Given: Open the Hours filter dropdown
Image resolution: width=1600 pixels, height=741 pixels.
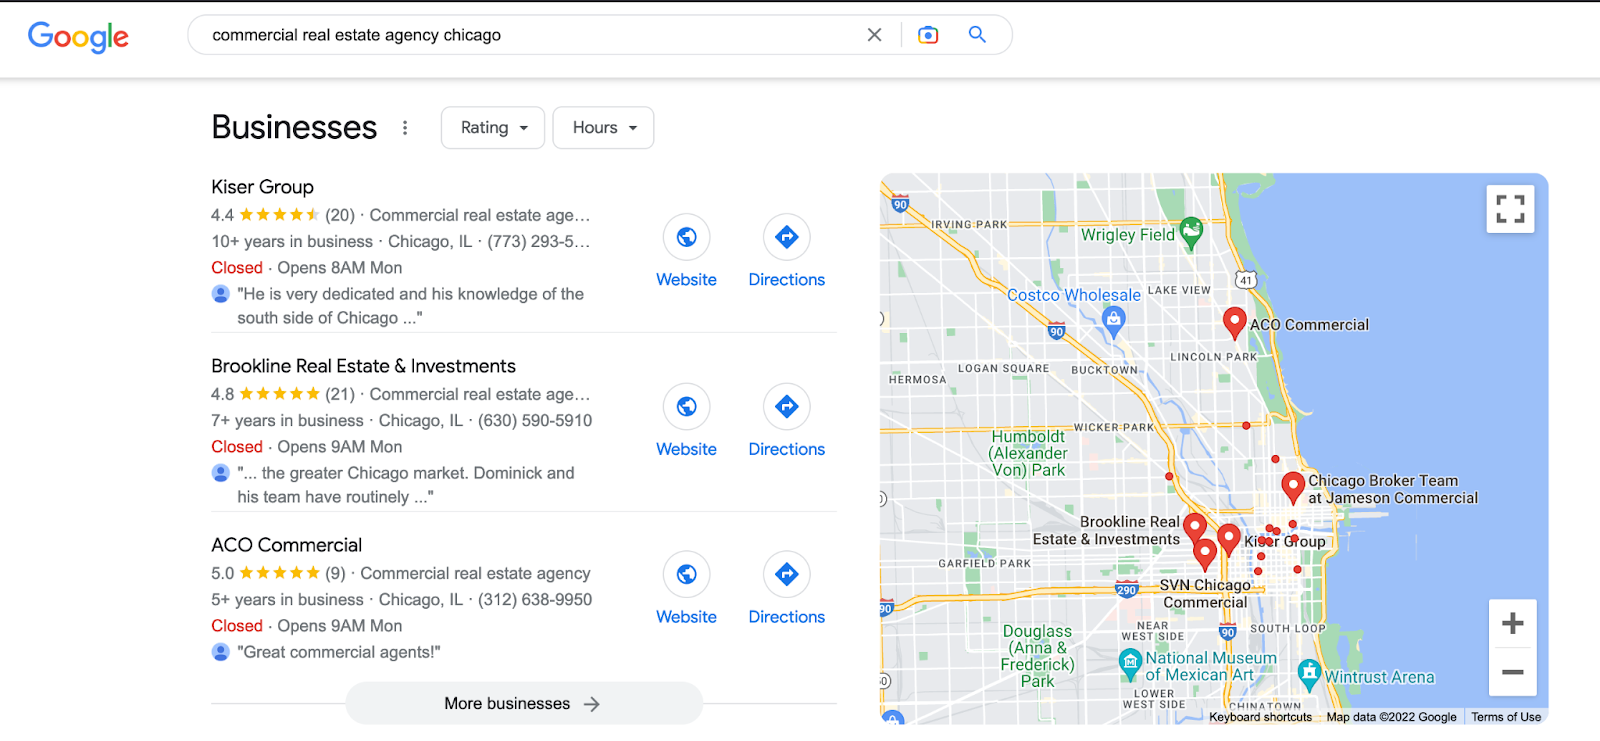Looking at the screenshot, I should 603,128.
